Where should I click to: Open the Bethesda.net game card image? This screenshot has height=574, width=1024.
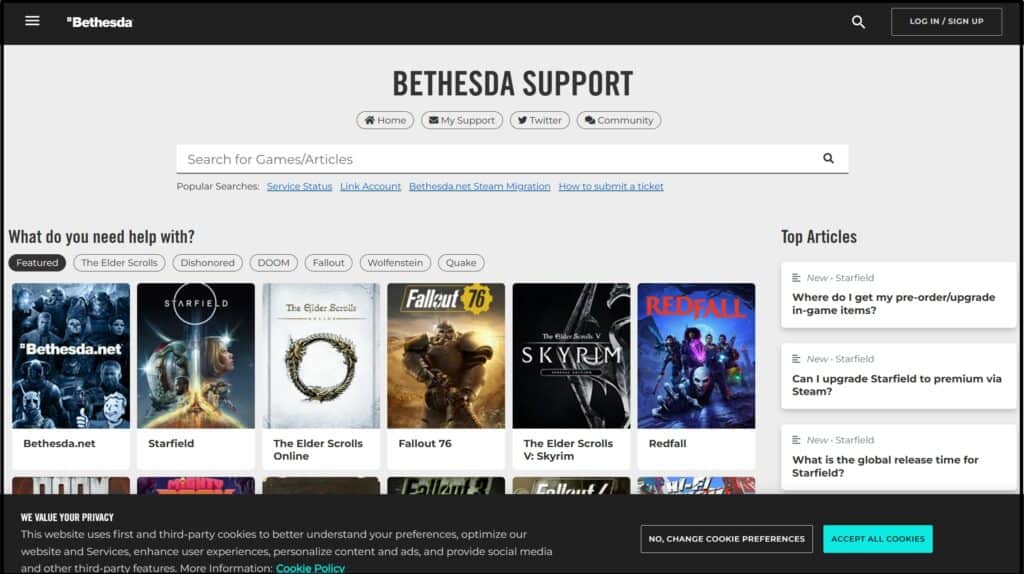pyautogui.click(x=71, y=356)
